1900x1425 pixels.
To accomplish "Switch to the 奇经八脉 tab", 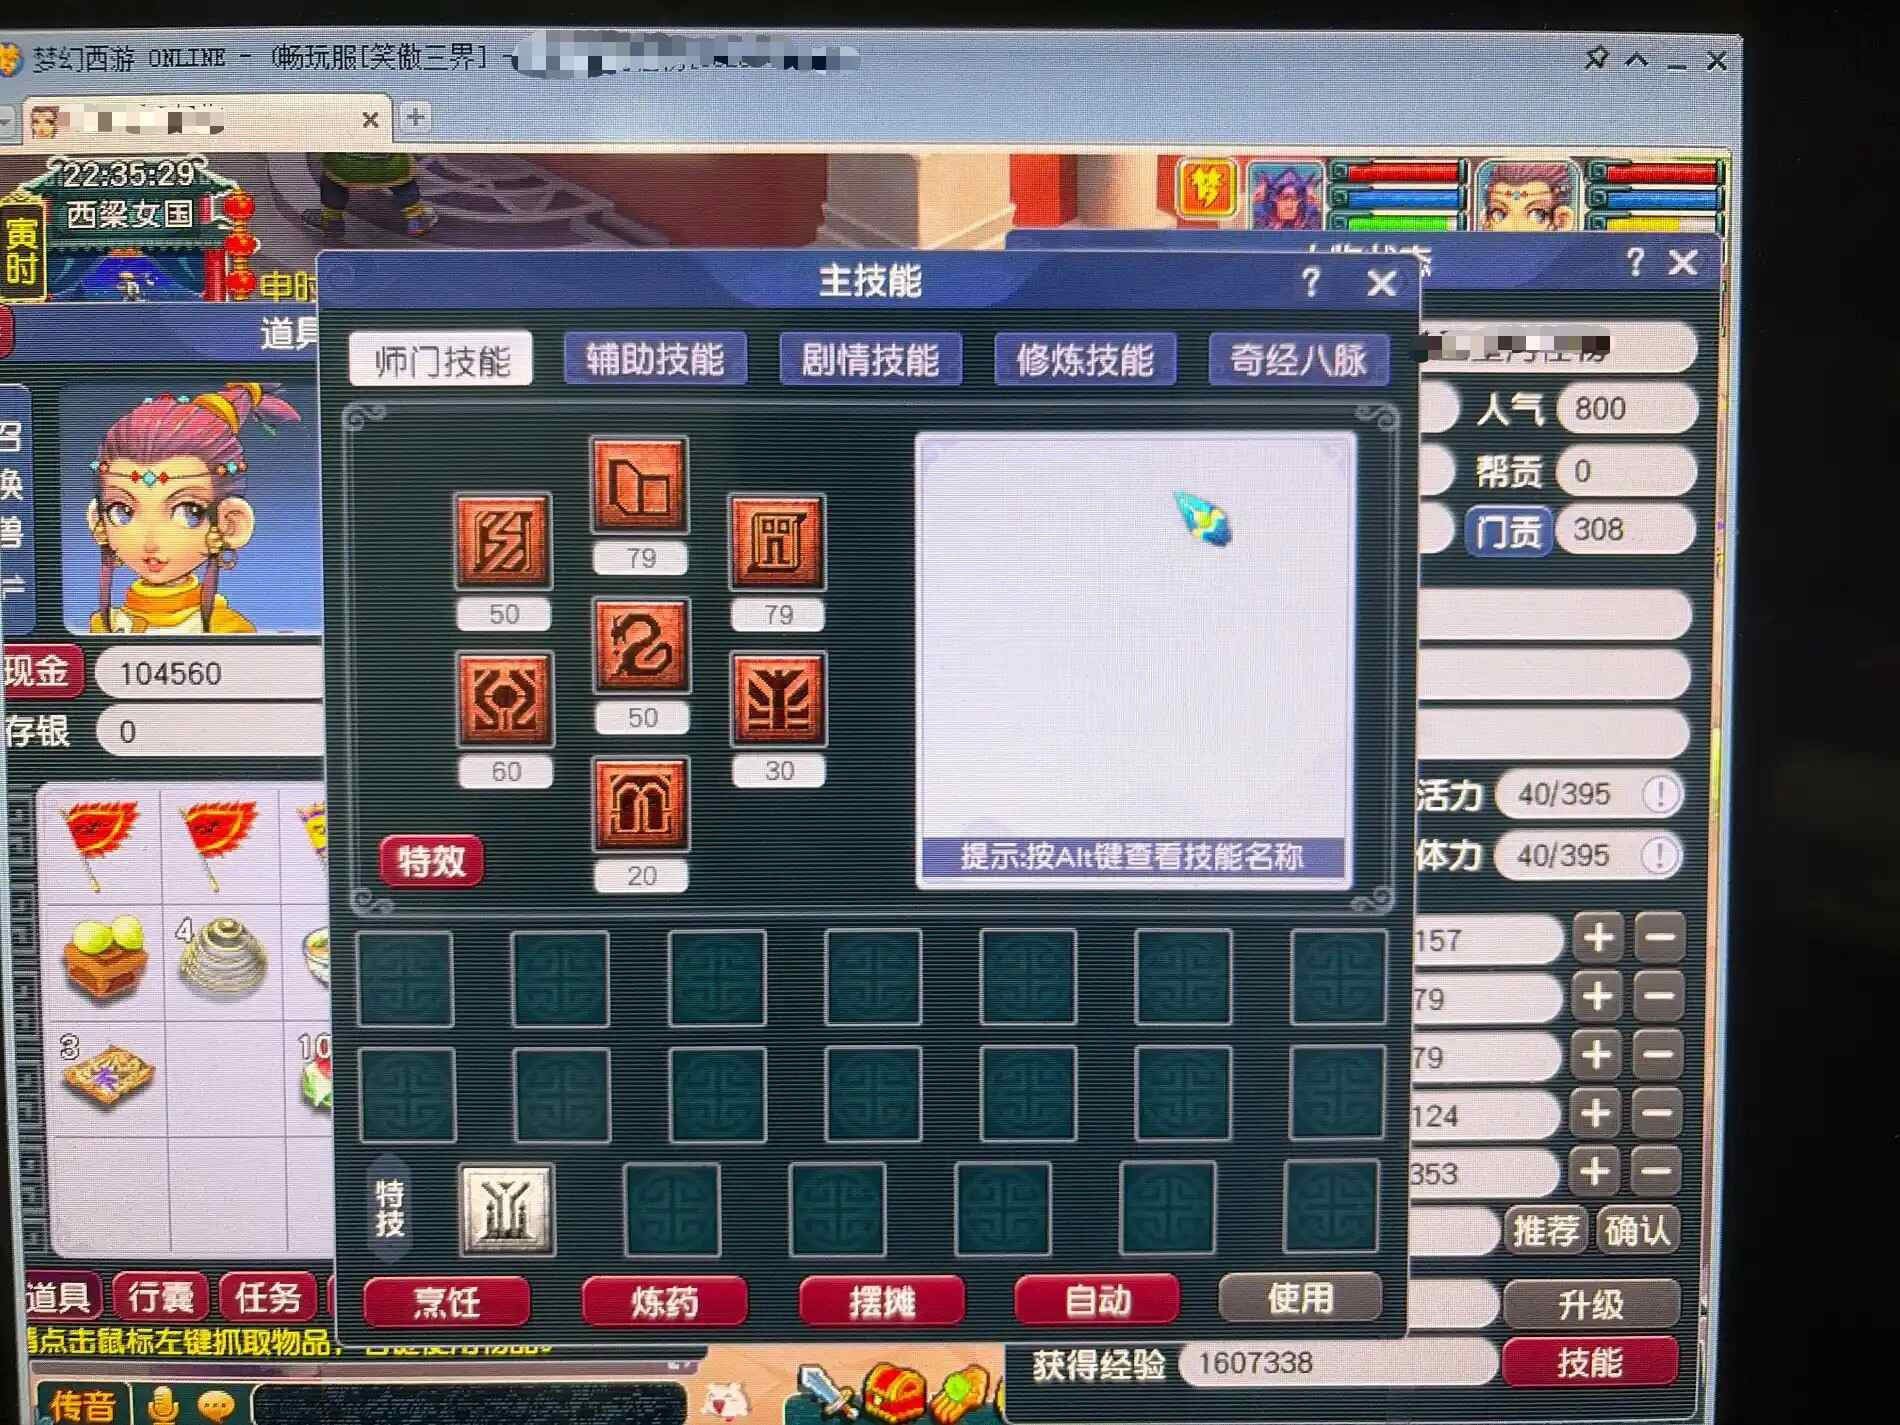I will click(1298, 360).
